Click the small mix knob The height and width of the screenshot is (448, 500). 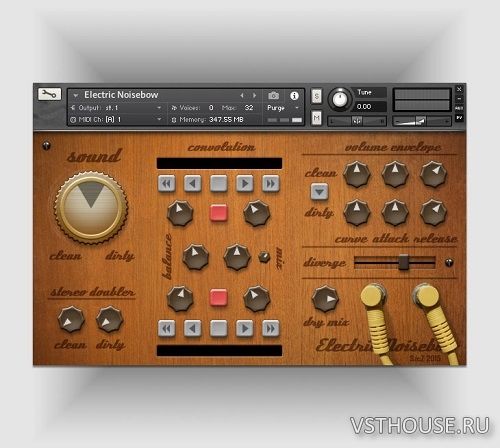[x=264, y=257]
